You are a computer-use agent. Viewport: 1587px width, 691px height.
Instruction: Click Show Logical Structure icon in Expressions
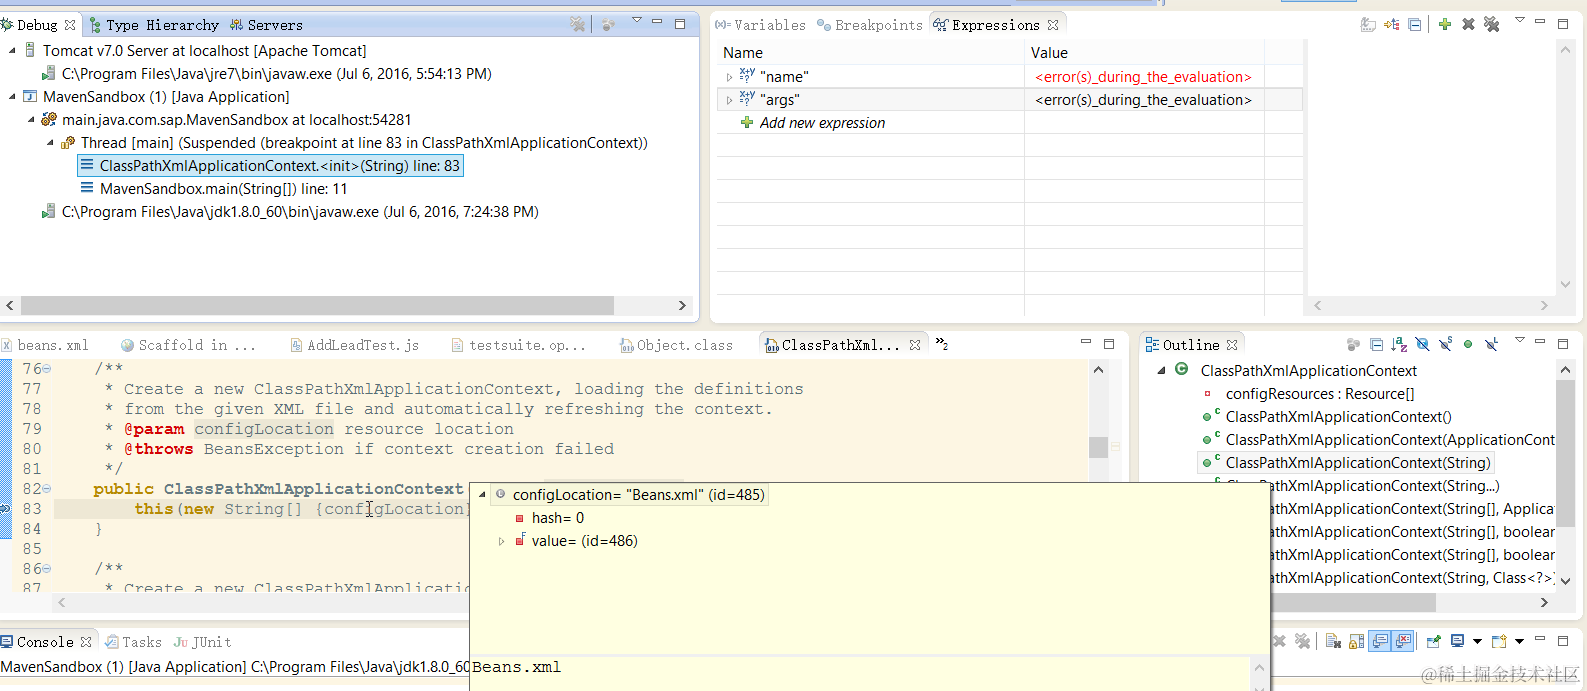point(1392,25)
